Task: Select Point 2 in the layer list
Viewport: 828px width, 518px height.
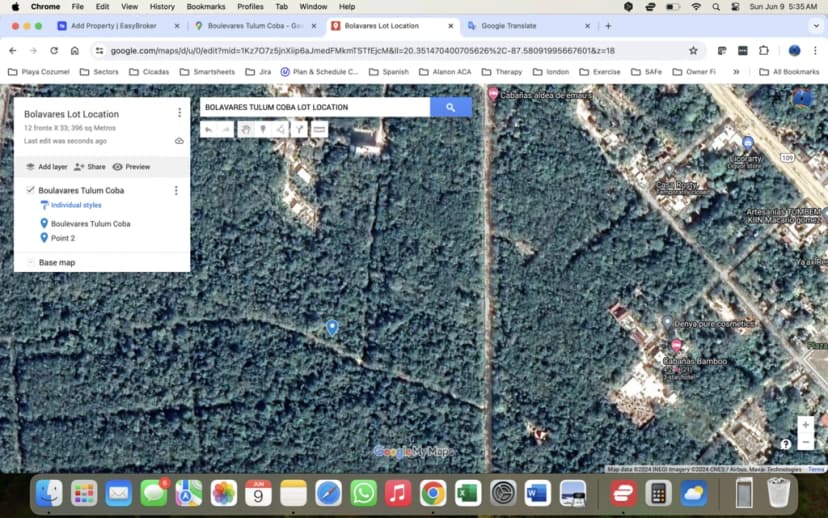Action: point(62,238)
